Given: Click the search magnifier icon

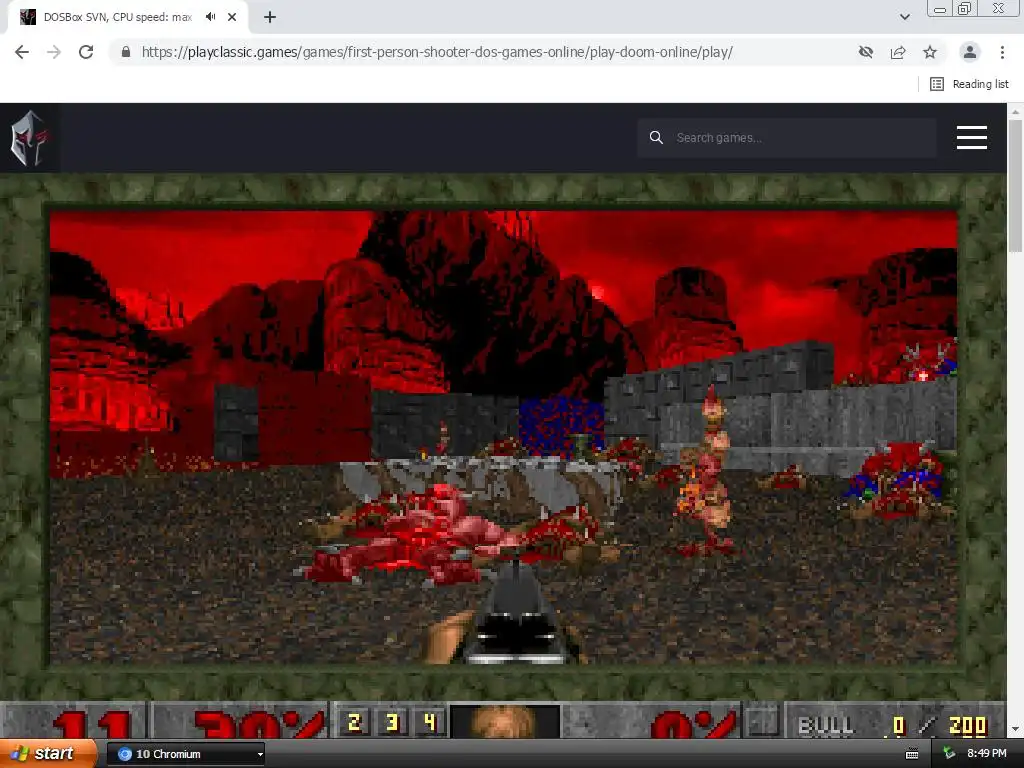Looking at the screenshot, I should click(x=656, y=138).
